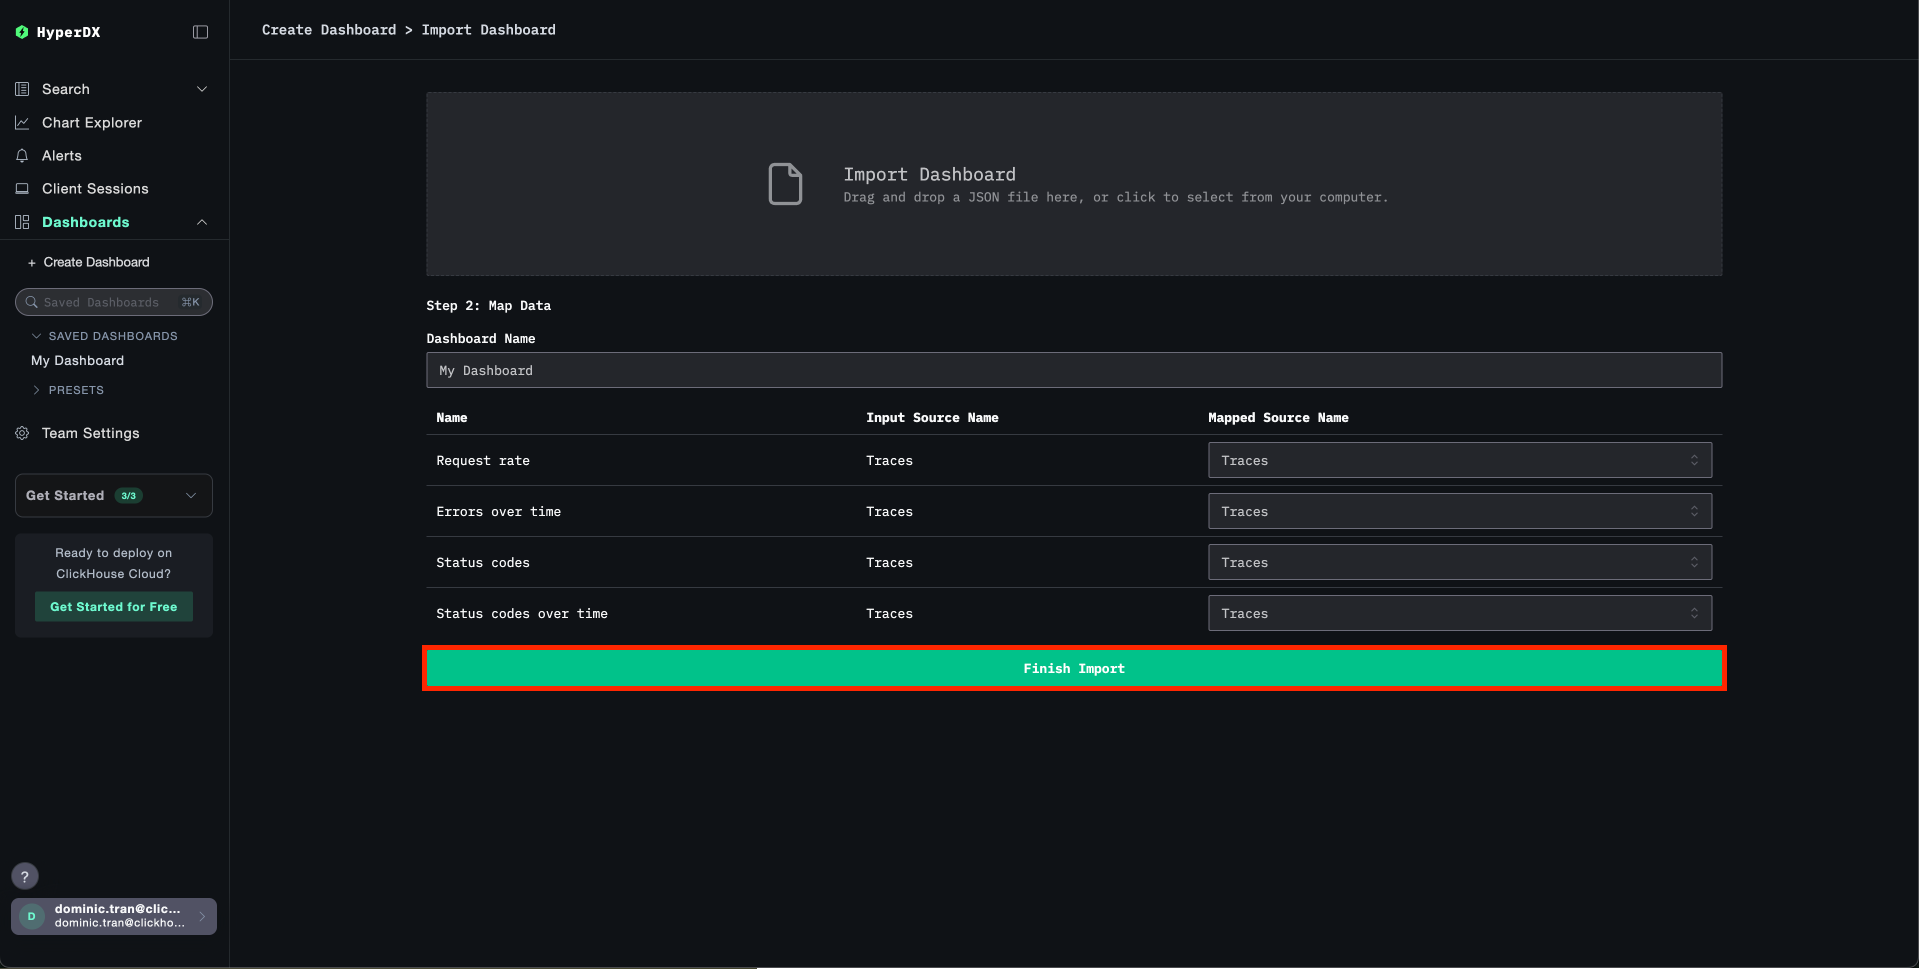Open Client Sessions from sidebar
Image resolution: width=1919 pixels, height=969 pixels.
pyautogui.click(x=95, y=189)
